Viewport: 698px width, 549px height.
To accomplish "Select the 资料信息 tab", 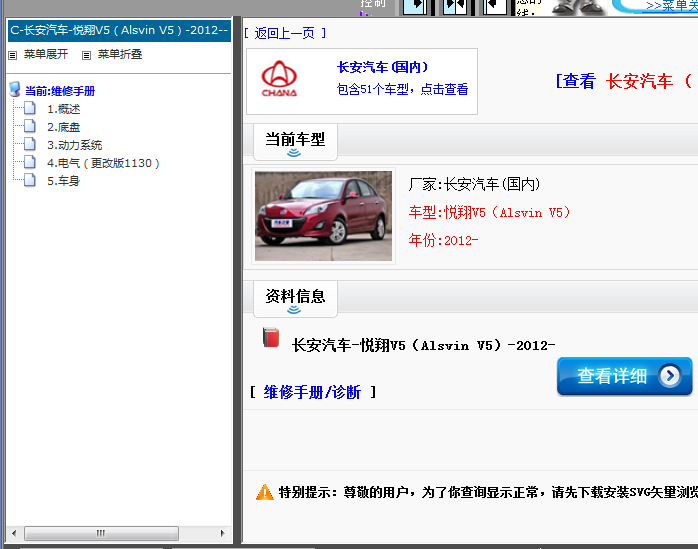I will [x=295, y=299].
